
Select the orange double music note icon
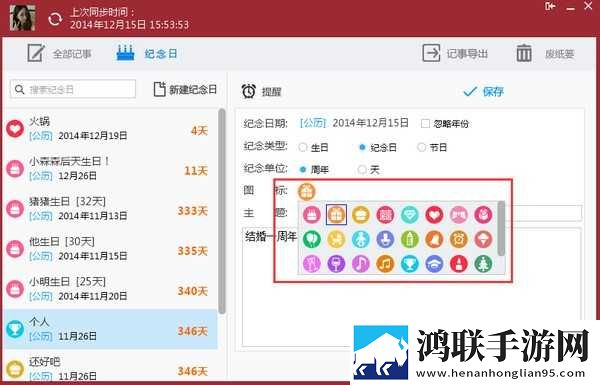click(x=385, y=264)
